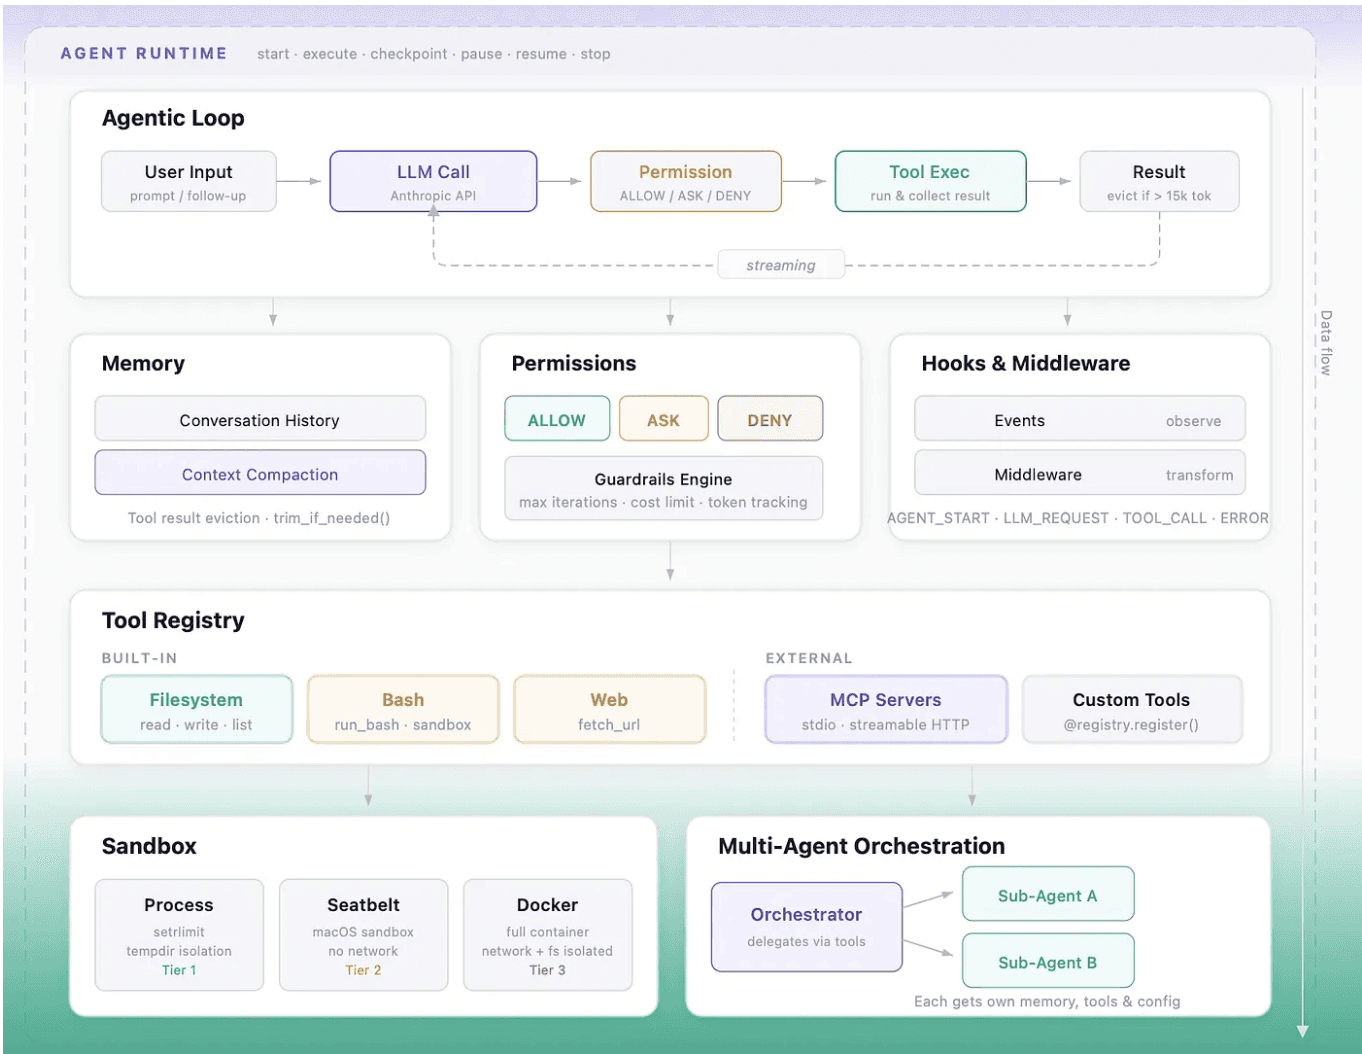Click the Permission box in Agentic Loop
This screenshot has height=1054, width=1362.
(685, 181)
